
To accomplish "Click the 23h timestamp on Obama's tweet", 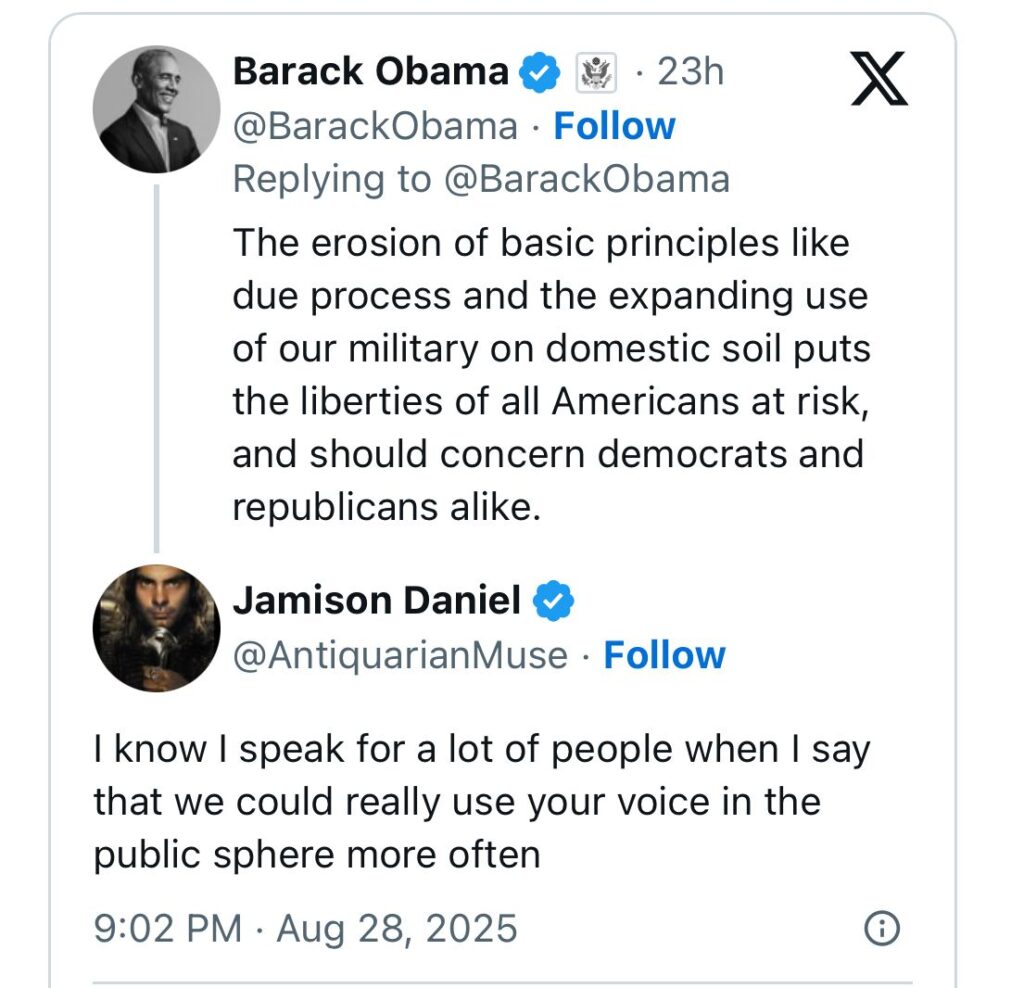I will 690,72.
